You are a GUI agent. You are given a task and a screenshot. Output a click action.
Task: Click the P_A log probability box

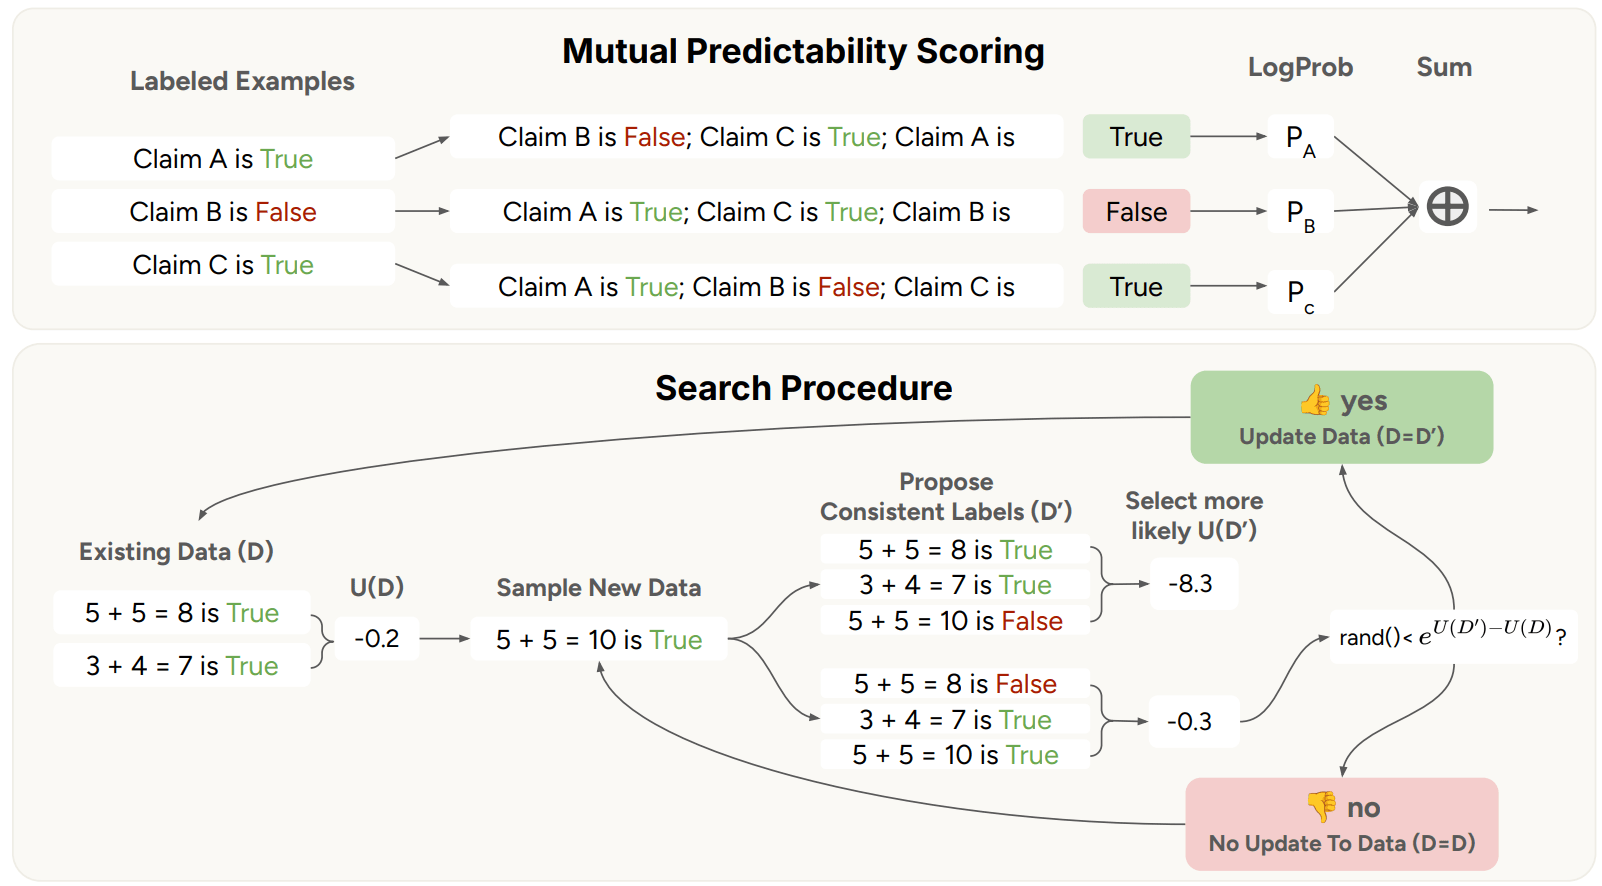coord(1300,139)
